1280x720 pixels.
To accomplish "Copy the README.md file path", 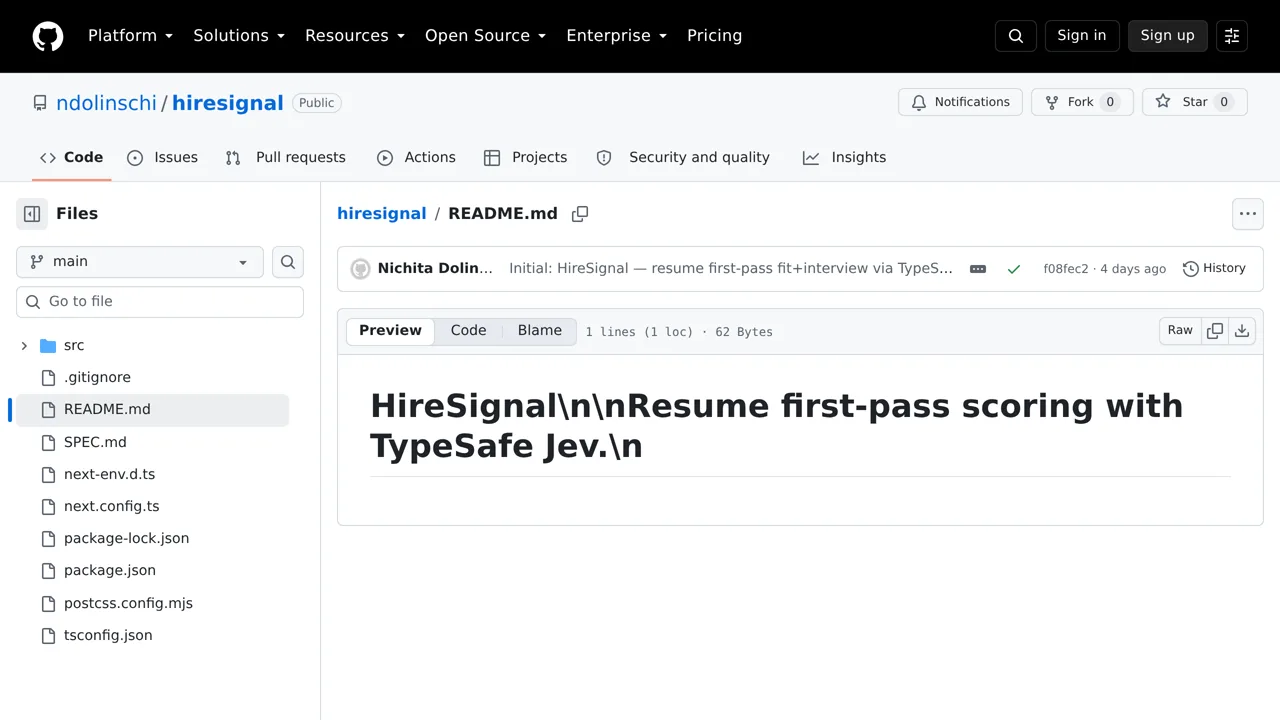I will 580,214.
